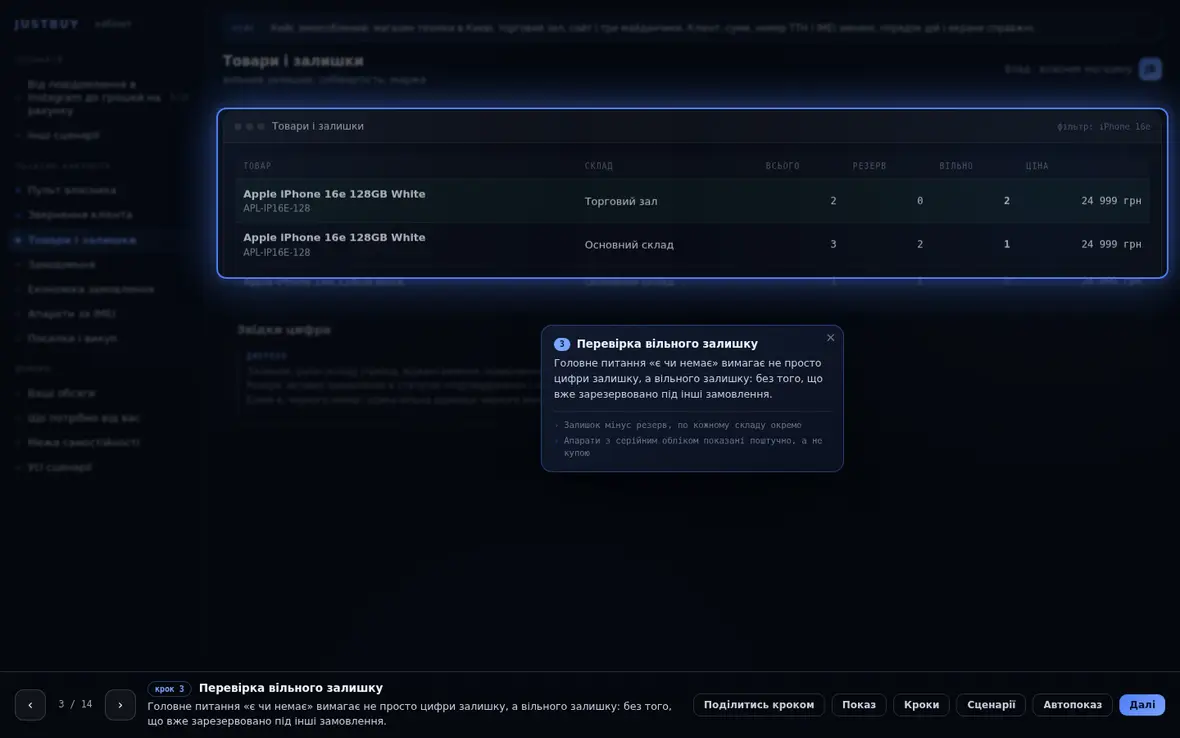This screenshot has width=1180, height=738.
Task: Continue with the Далі button
Action: [1142, 705]
